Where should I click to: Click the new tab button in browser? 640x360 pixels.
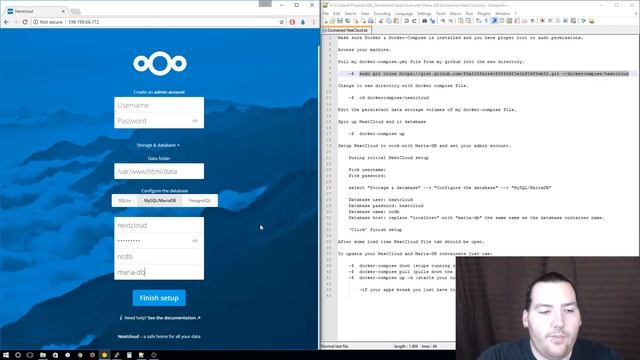pyautogui.click(x=75, y=11)
